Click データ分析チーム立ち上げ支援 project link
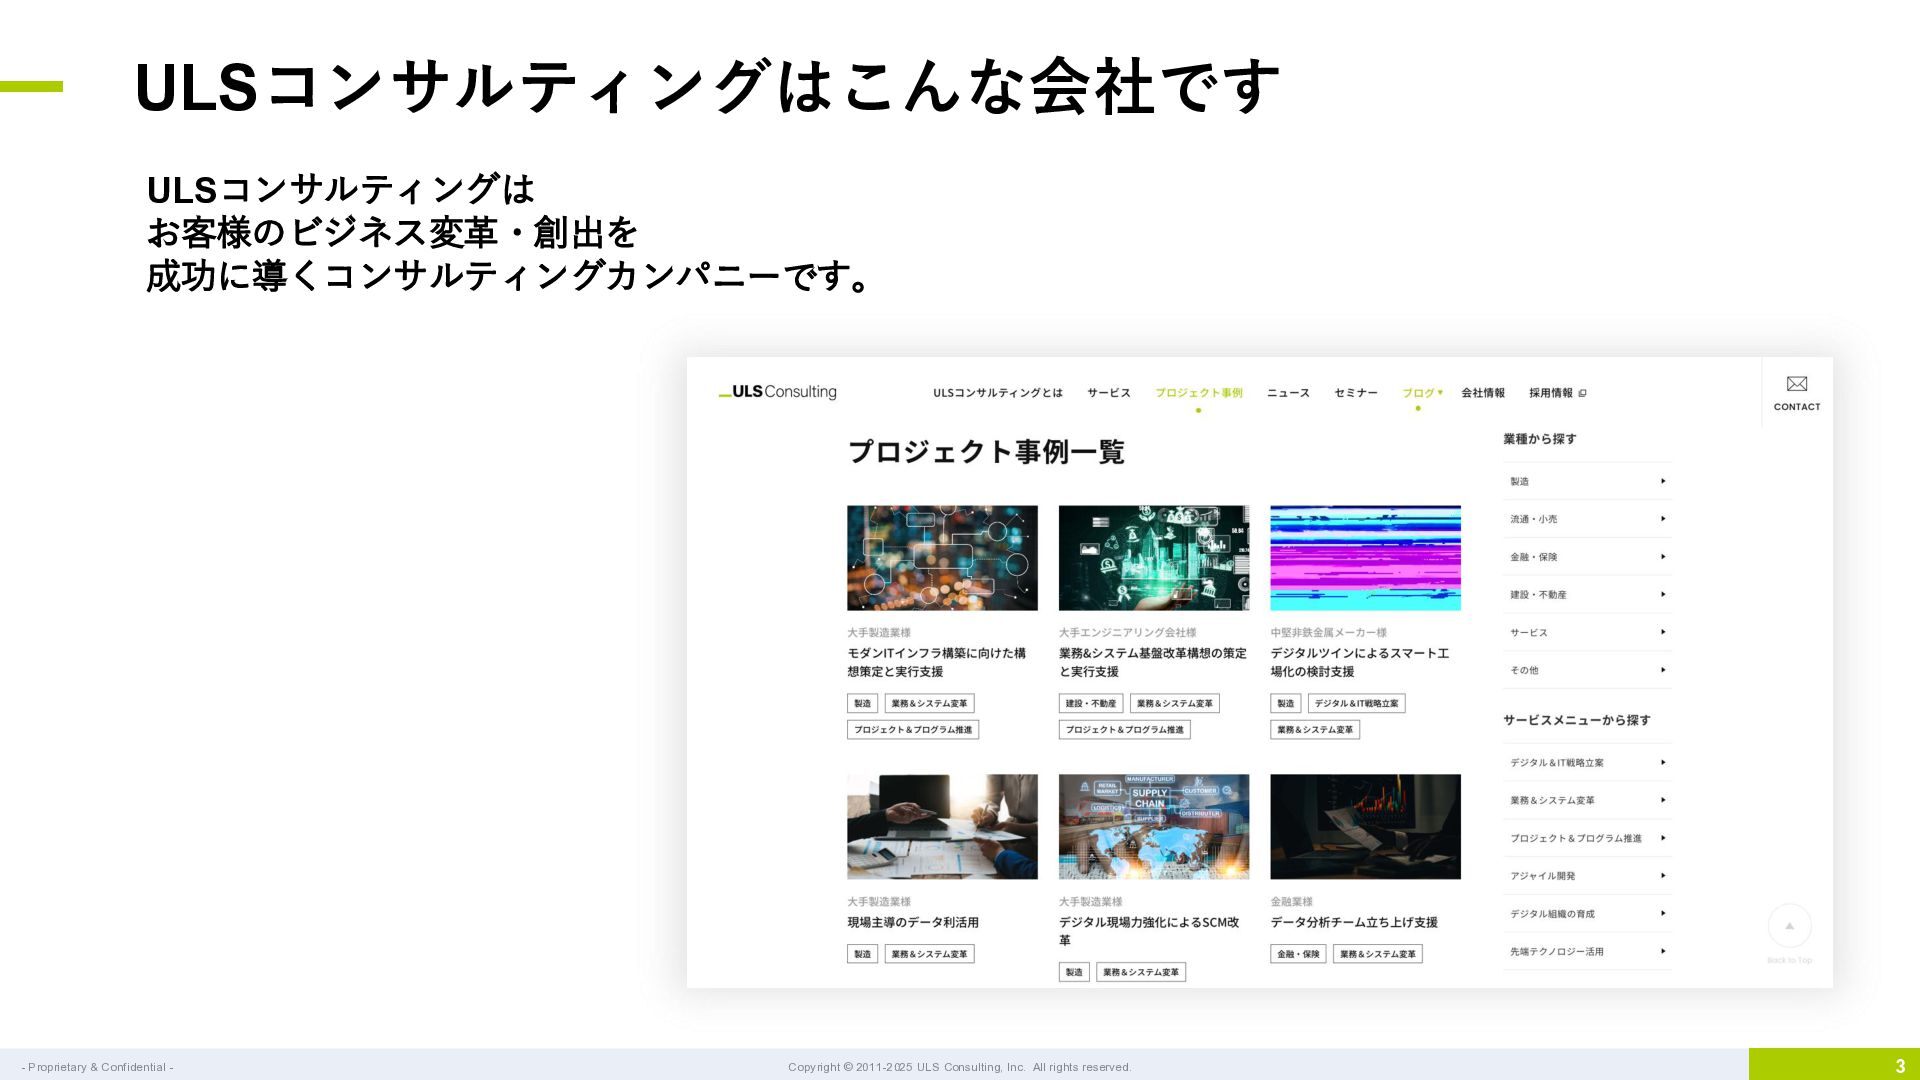This screenshot has height=1080, width=1920. click(x=1353, y=922)
